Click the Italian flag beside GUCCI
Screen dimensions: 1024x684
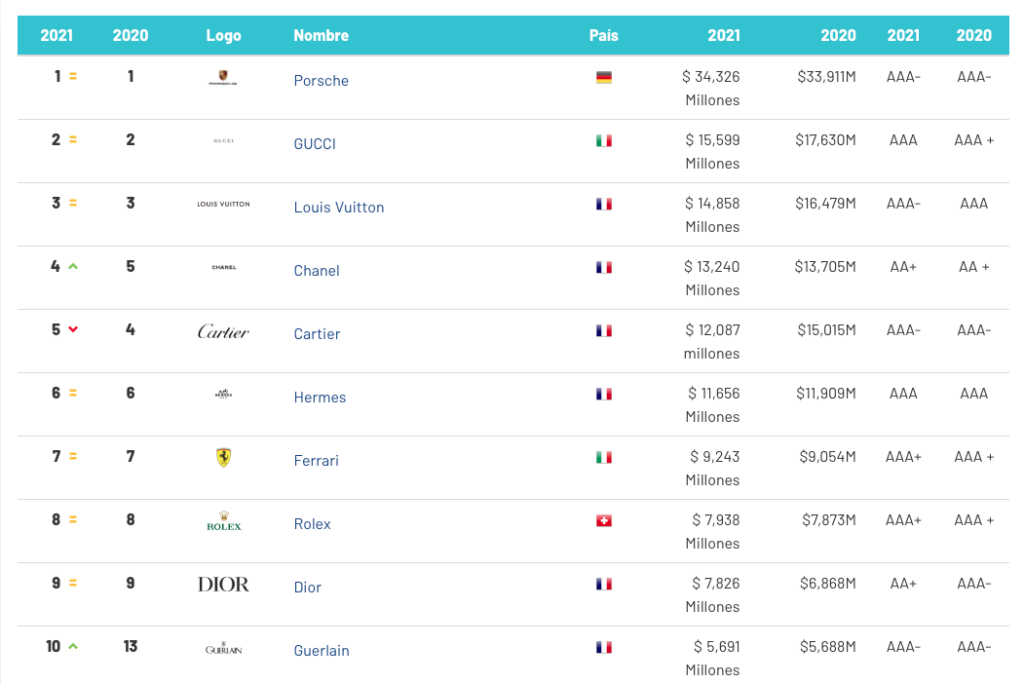click(x=603, y=141)
